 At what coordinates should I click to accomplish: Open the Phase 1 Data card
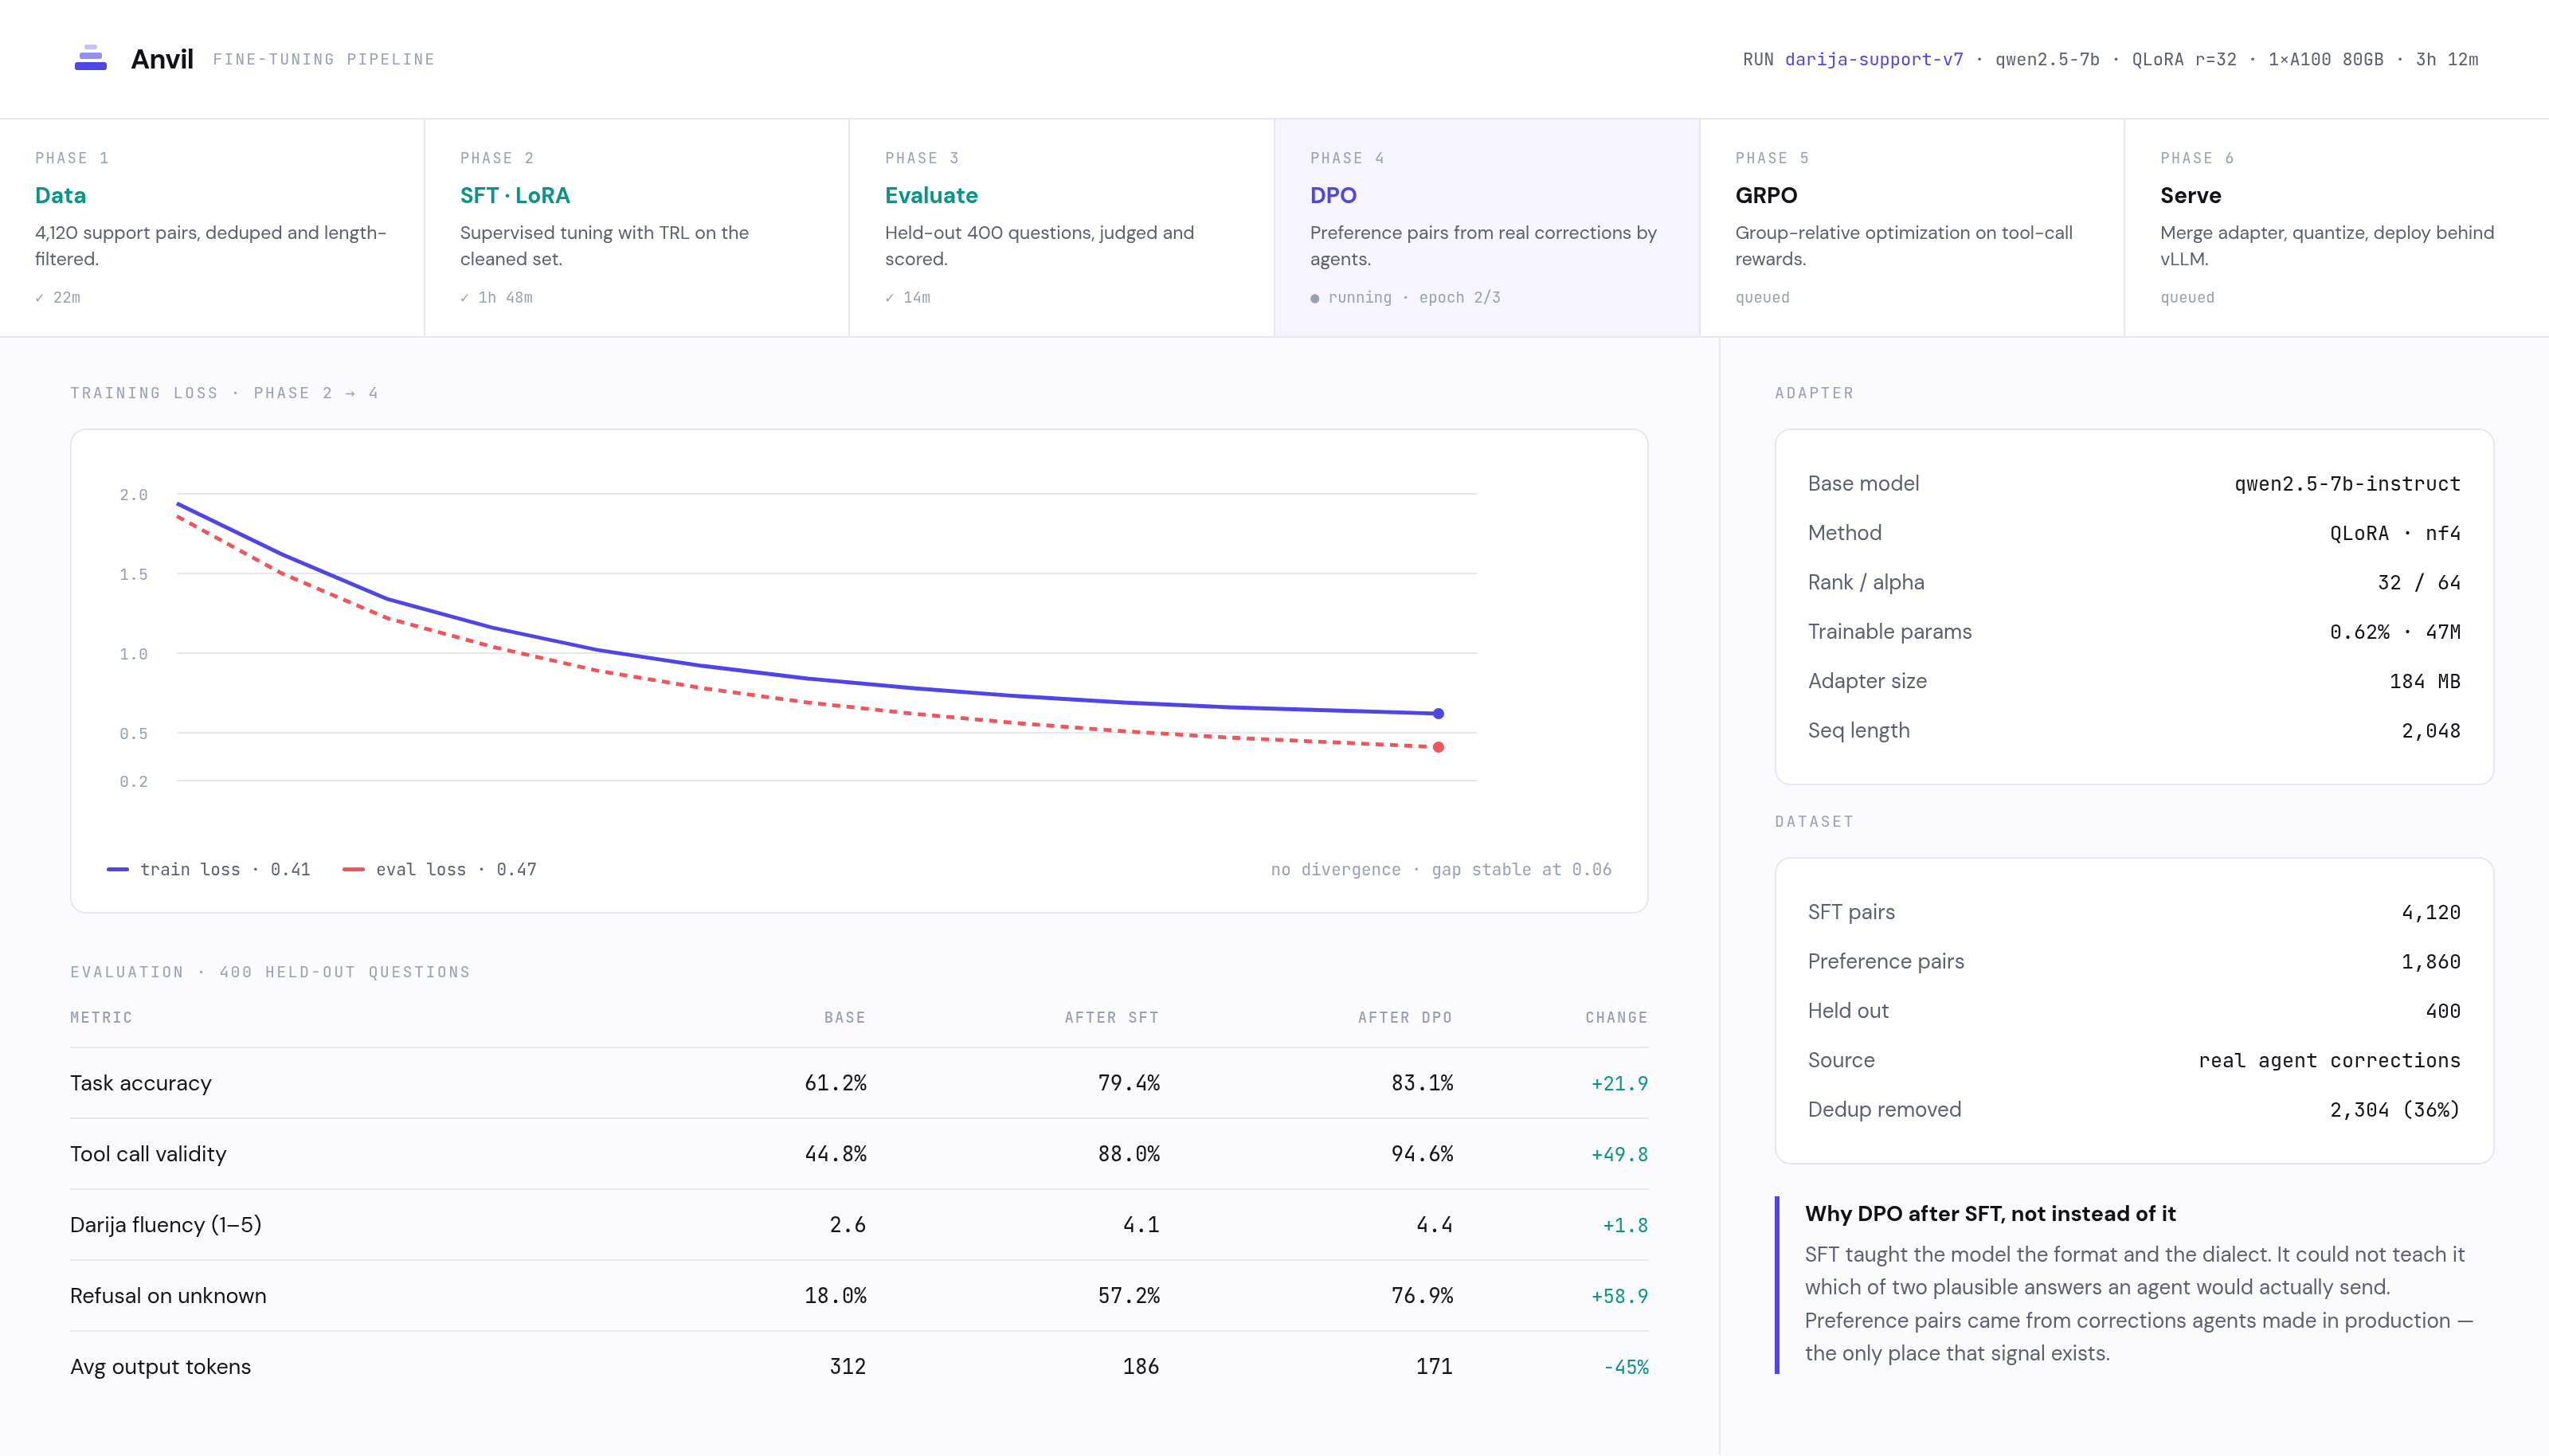point(212,228)
